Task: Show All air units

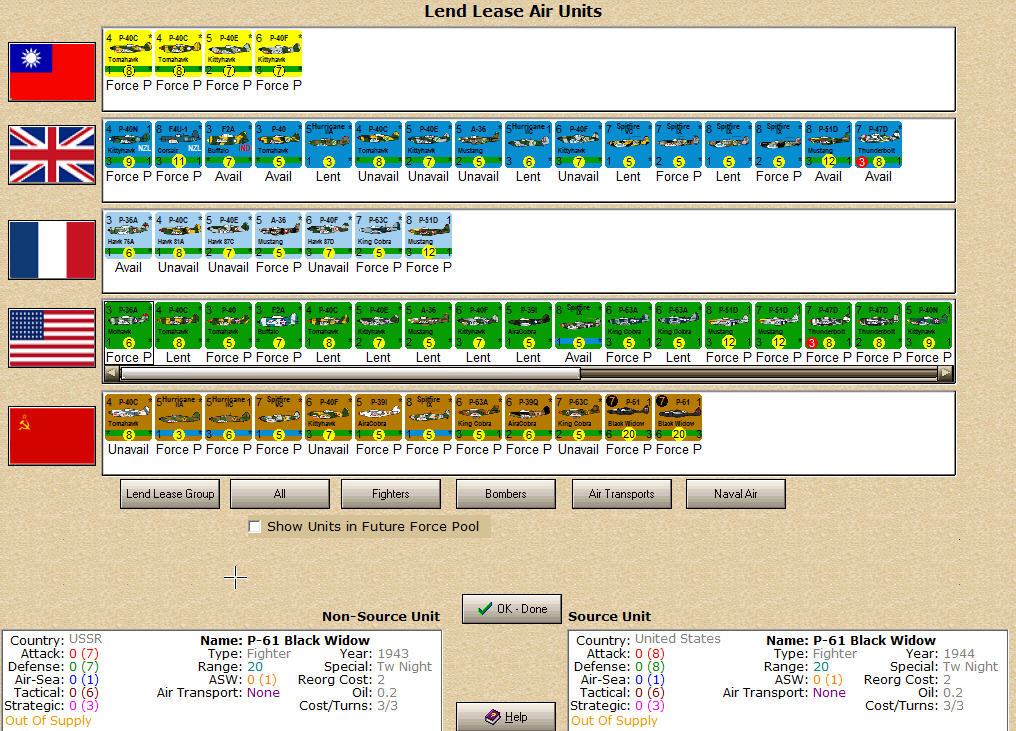Action: click(x=280, y=494)
